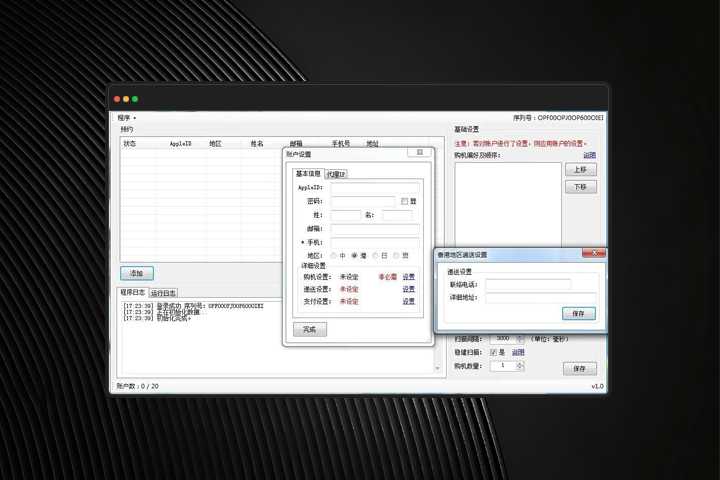Increase the 购机数量 spinner value
Viewport: 720px width, 480px height.
point(520,363)
